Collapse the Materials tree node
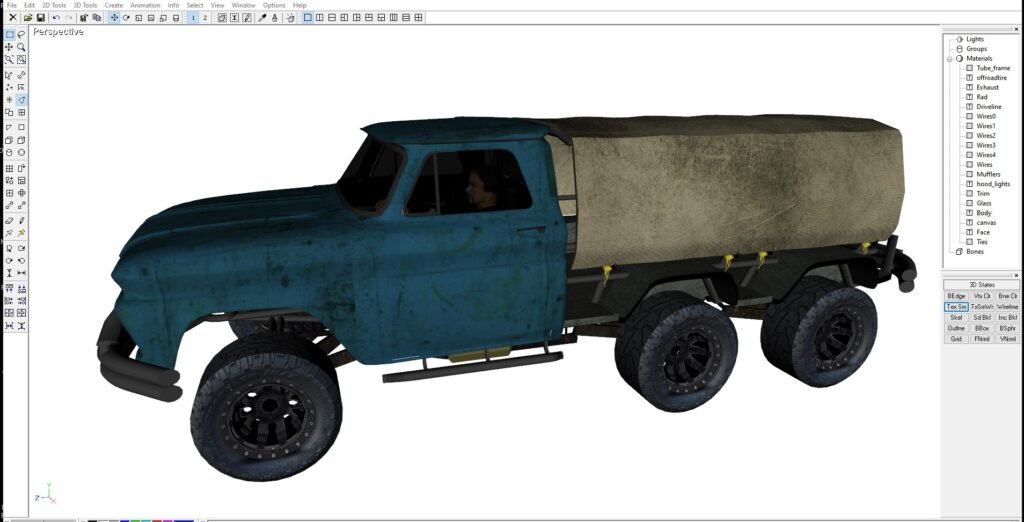 pos(950,59)
